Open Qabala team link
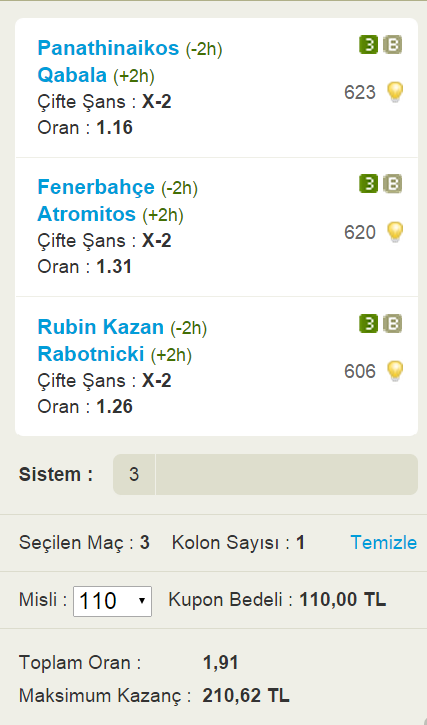 (72, 75)
